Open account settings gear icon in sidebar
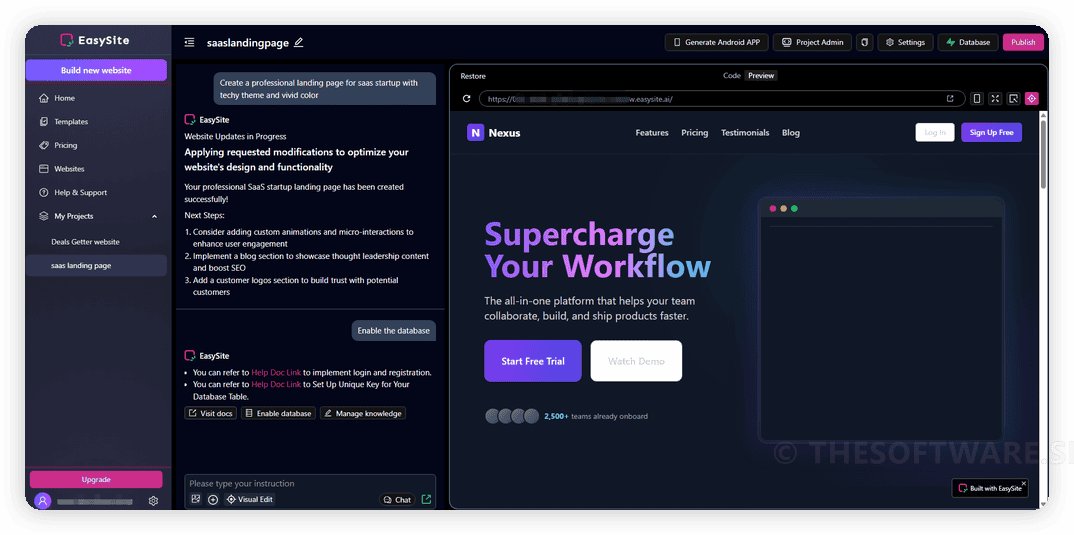Image resolution: width=1074 pixels, height=535 pixels. pos(153,501)
